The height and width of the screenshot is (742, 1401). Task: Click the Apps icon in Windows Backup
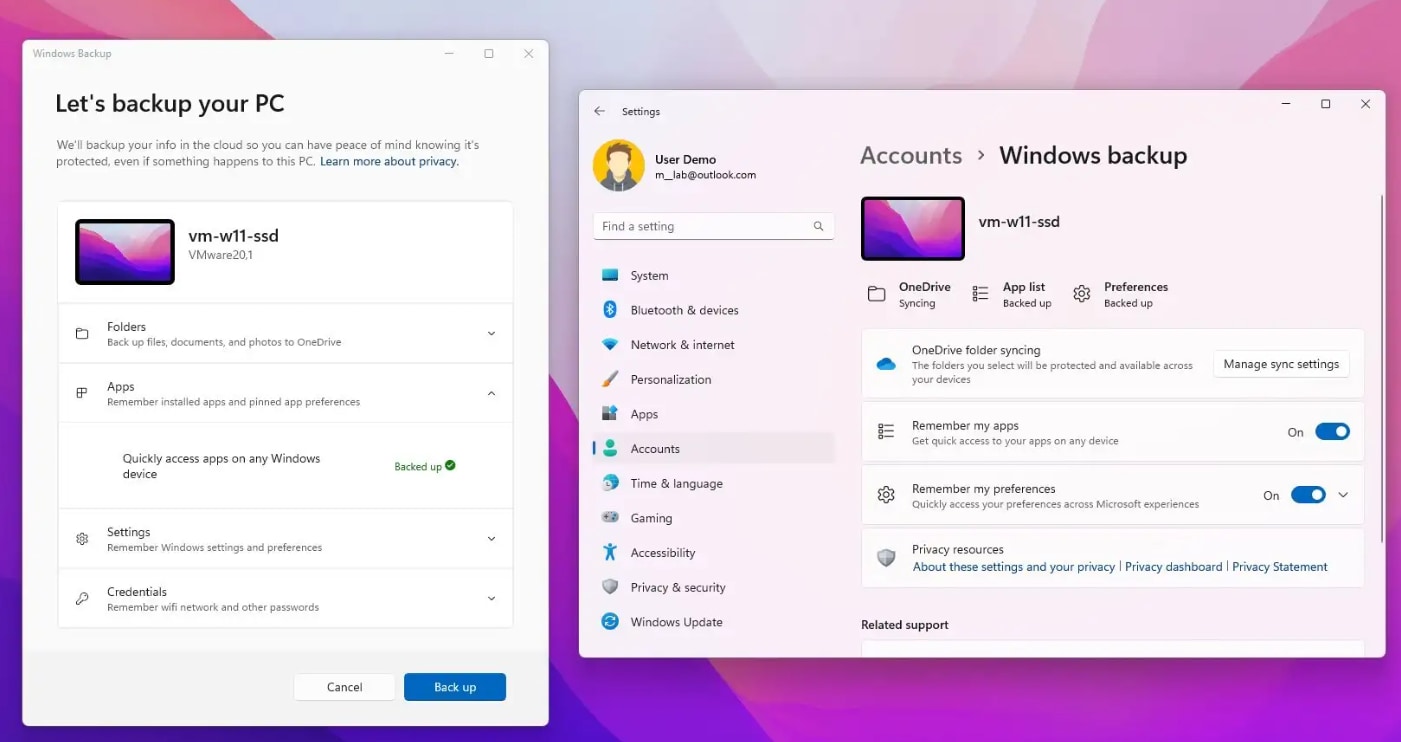point(82,393)
